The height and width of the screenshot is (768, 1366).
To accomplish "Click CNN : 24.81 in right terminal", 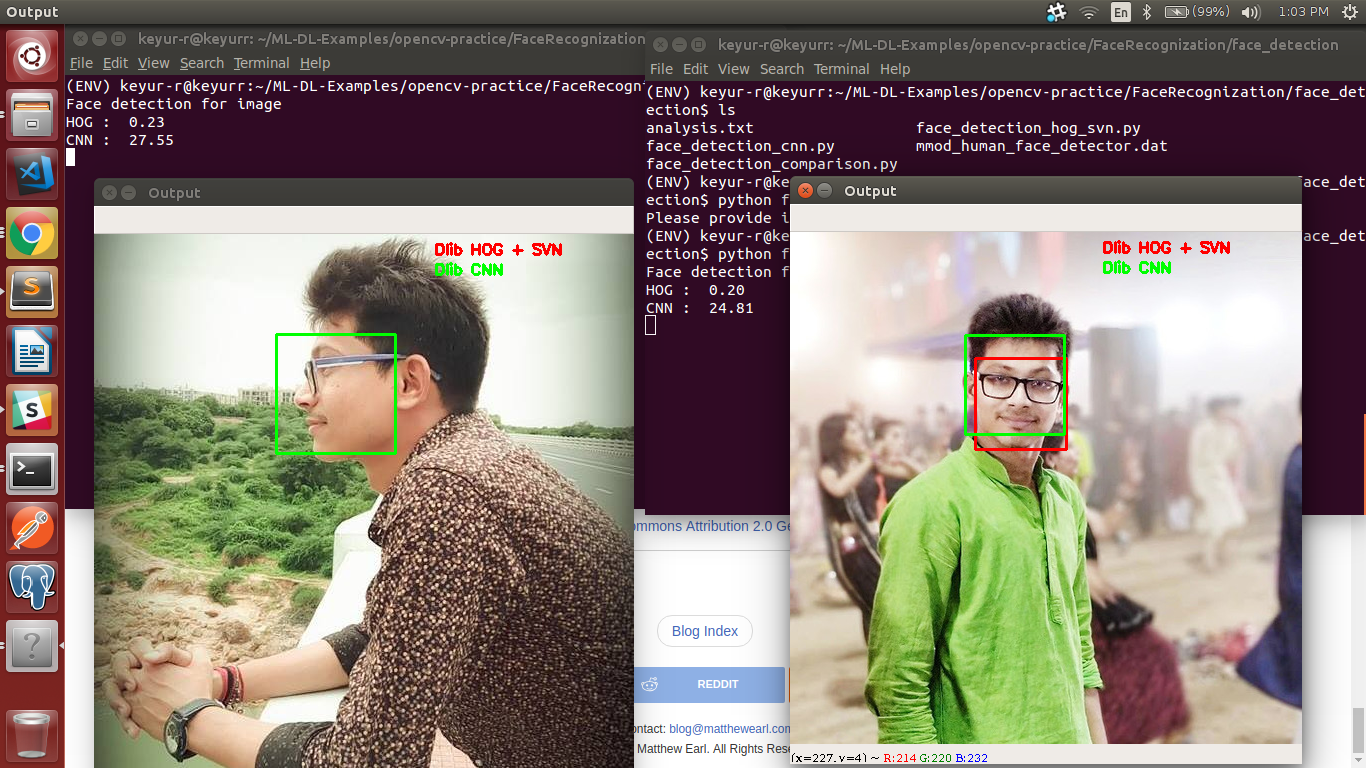I will 700,308.
